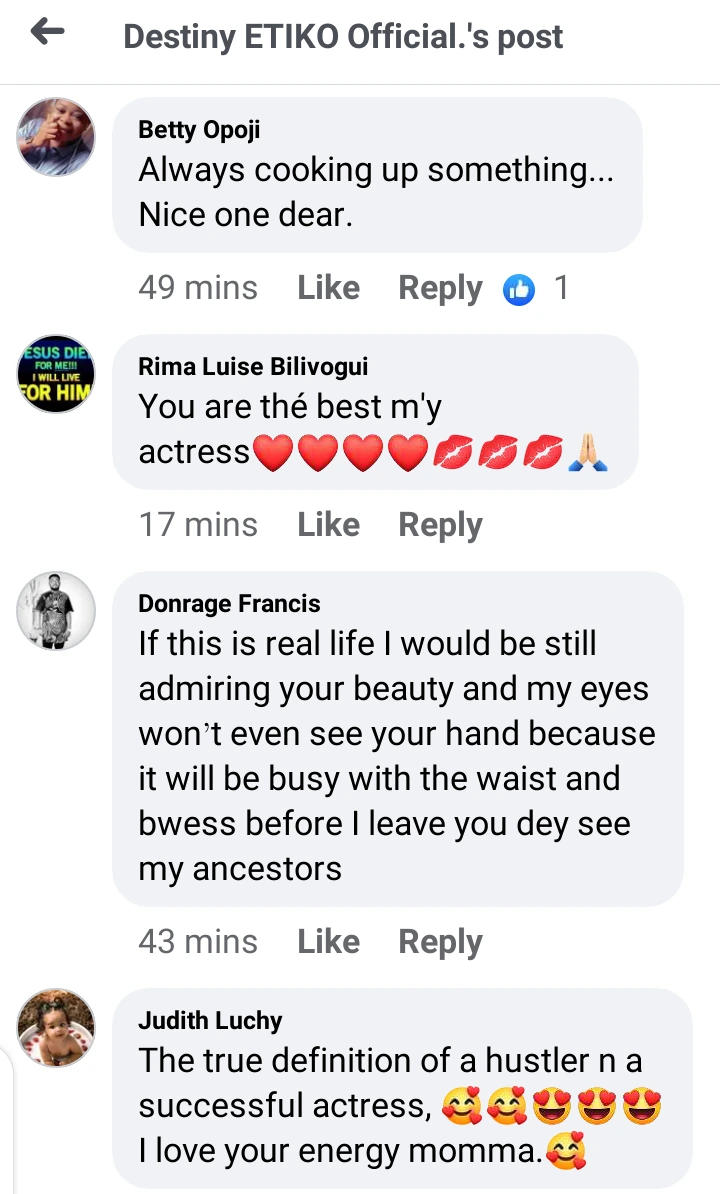
Task: Reply to Rima Luise Bilivogui's comment
Action: (x=440, y=525)
